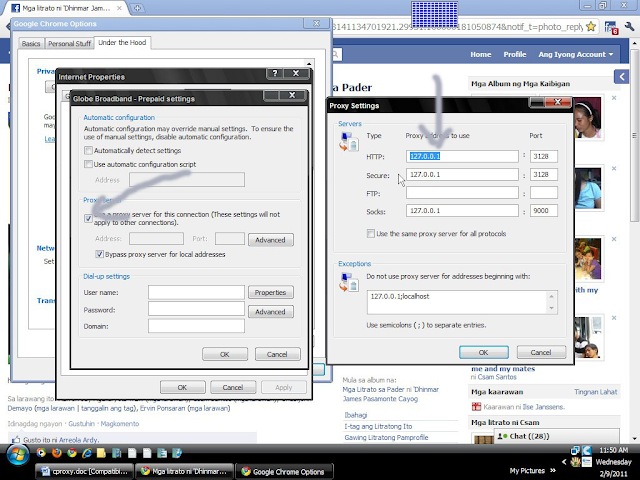640x480 pixels.
Task: Click the Kaarawan gift icon
Action: [476, 407]
